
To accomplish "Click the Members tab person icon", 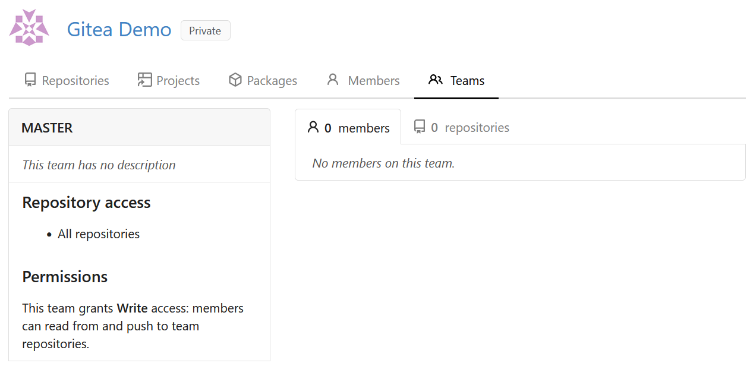I will pyautogui.click(x=332, y=79).
